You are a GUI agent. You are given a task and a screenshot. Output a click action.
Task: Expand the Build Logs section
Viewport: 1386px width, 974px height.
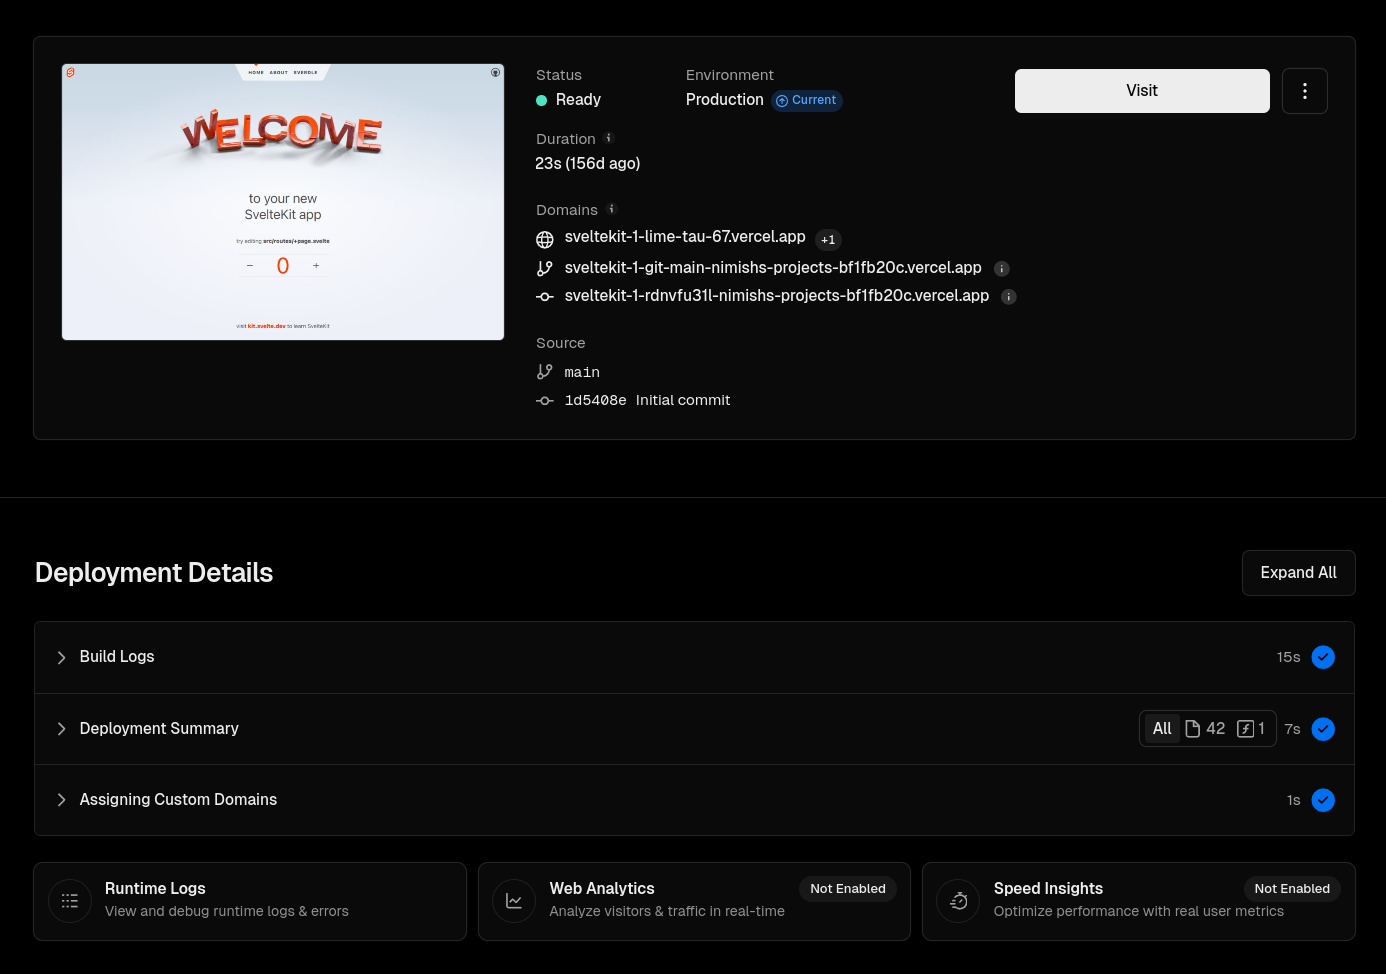point(116,657)
